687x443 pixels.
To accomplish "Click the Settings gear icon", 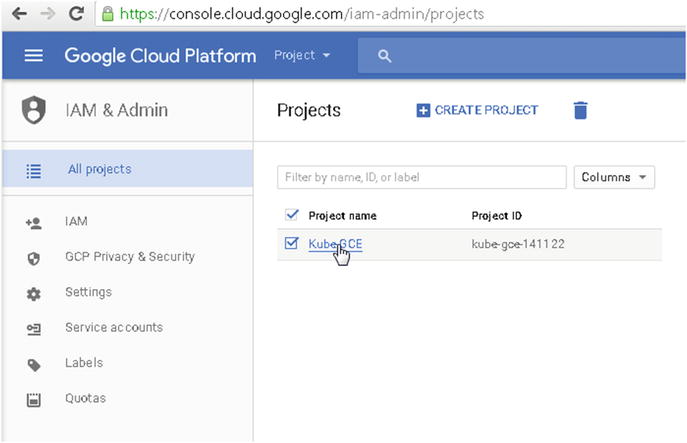I will coord(33,293).
